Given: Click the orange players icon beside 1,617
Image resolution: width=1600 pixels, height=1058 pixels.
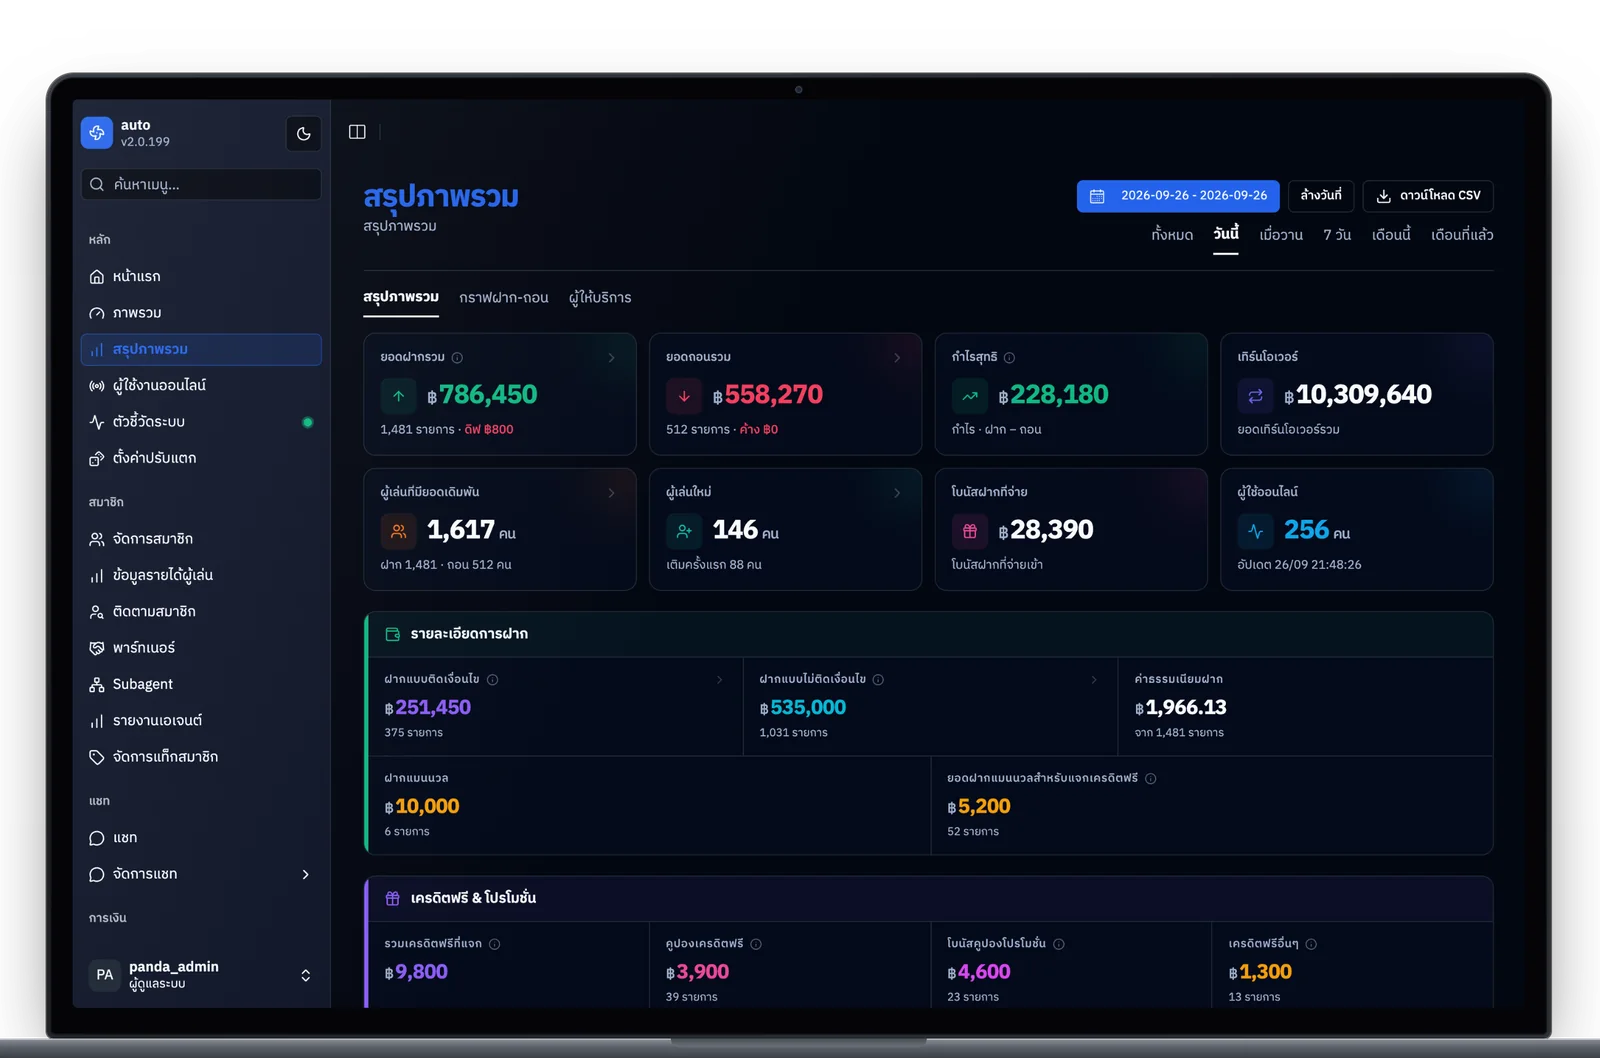Looking at the screenshot, I should 398,531.
